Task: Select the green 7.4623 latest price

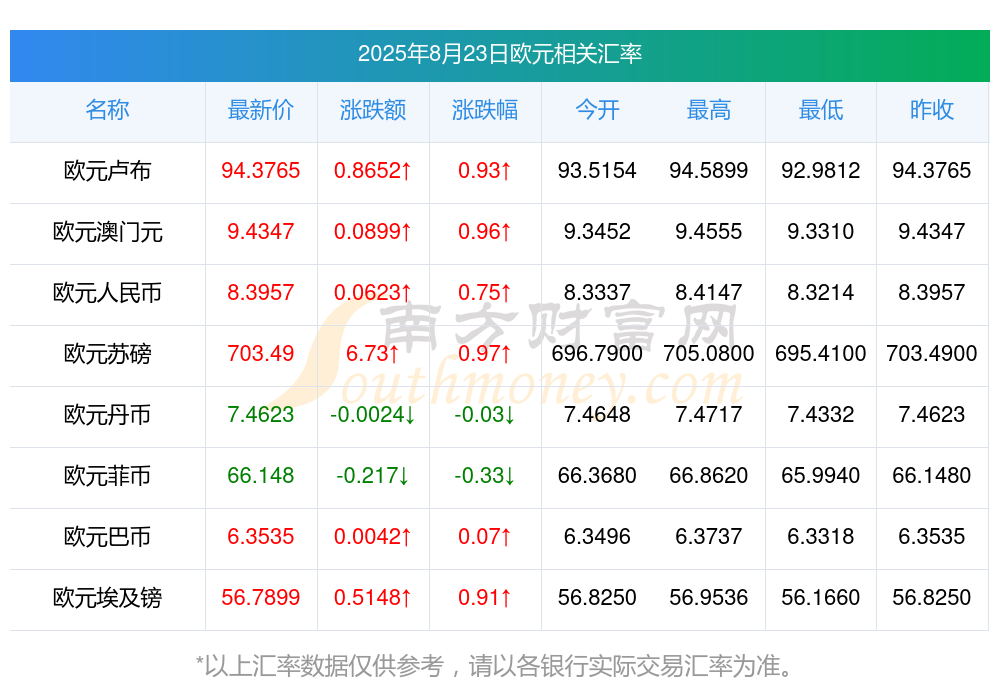Action: click(x=260, y=414)
